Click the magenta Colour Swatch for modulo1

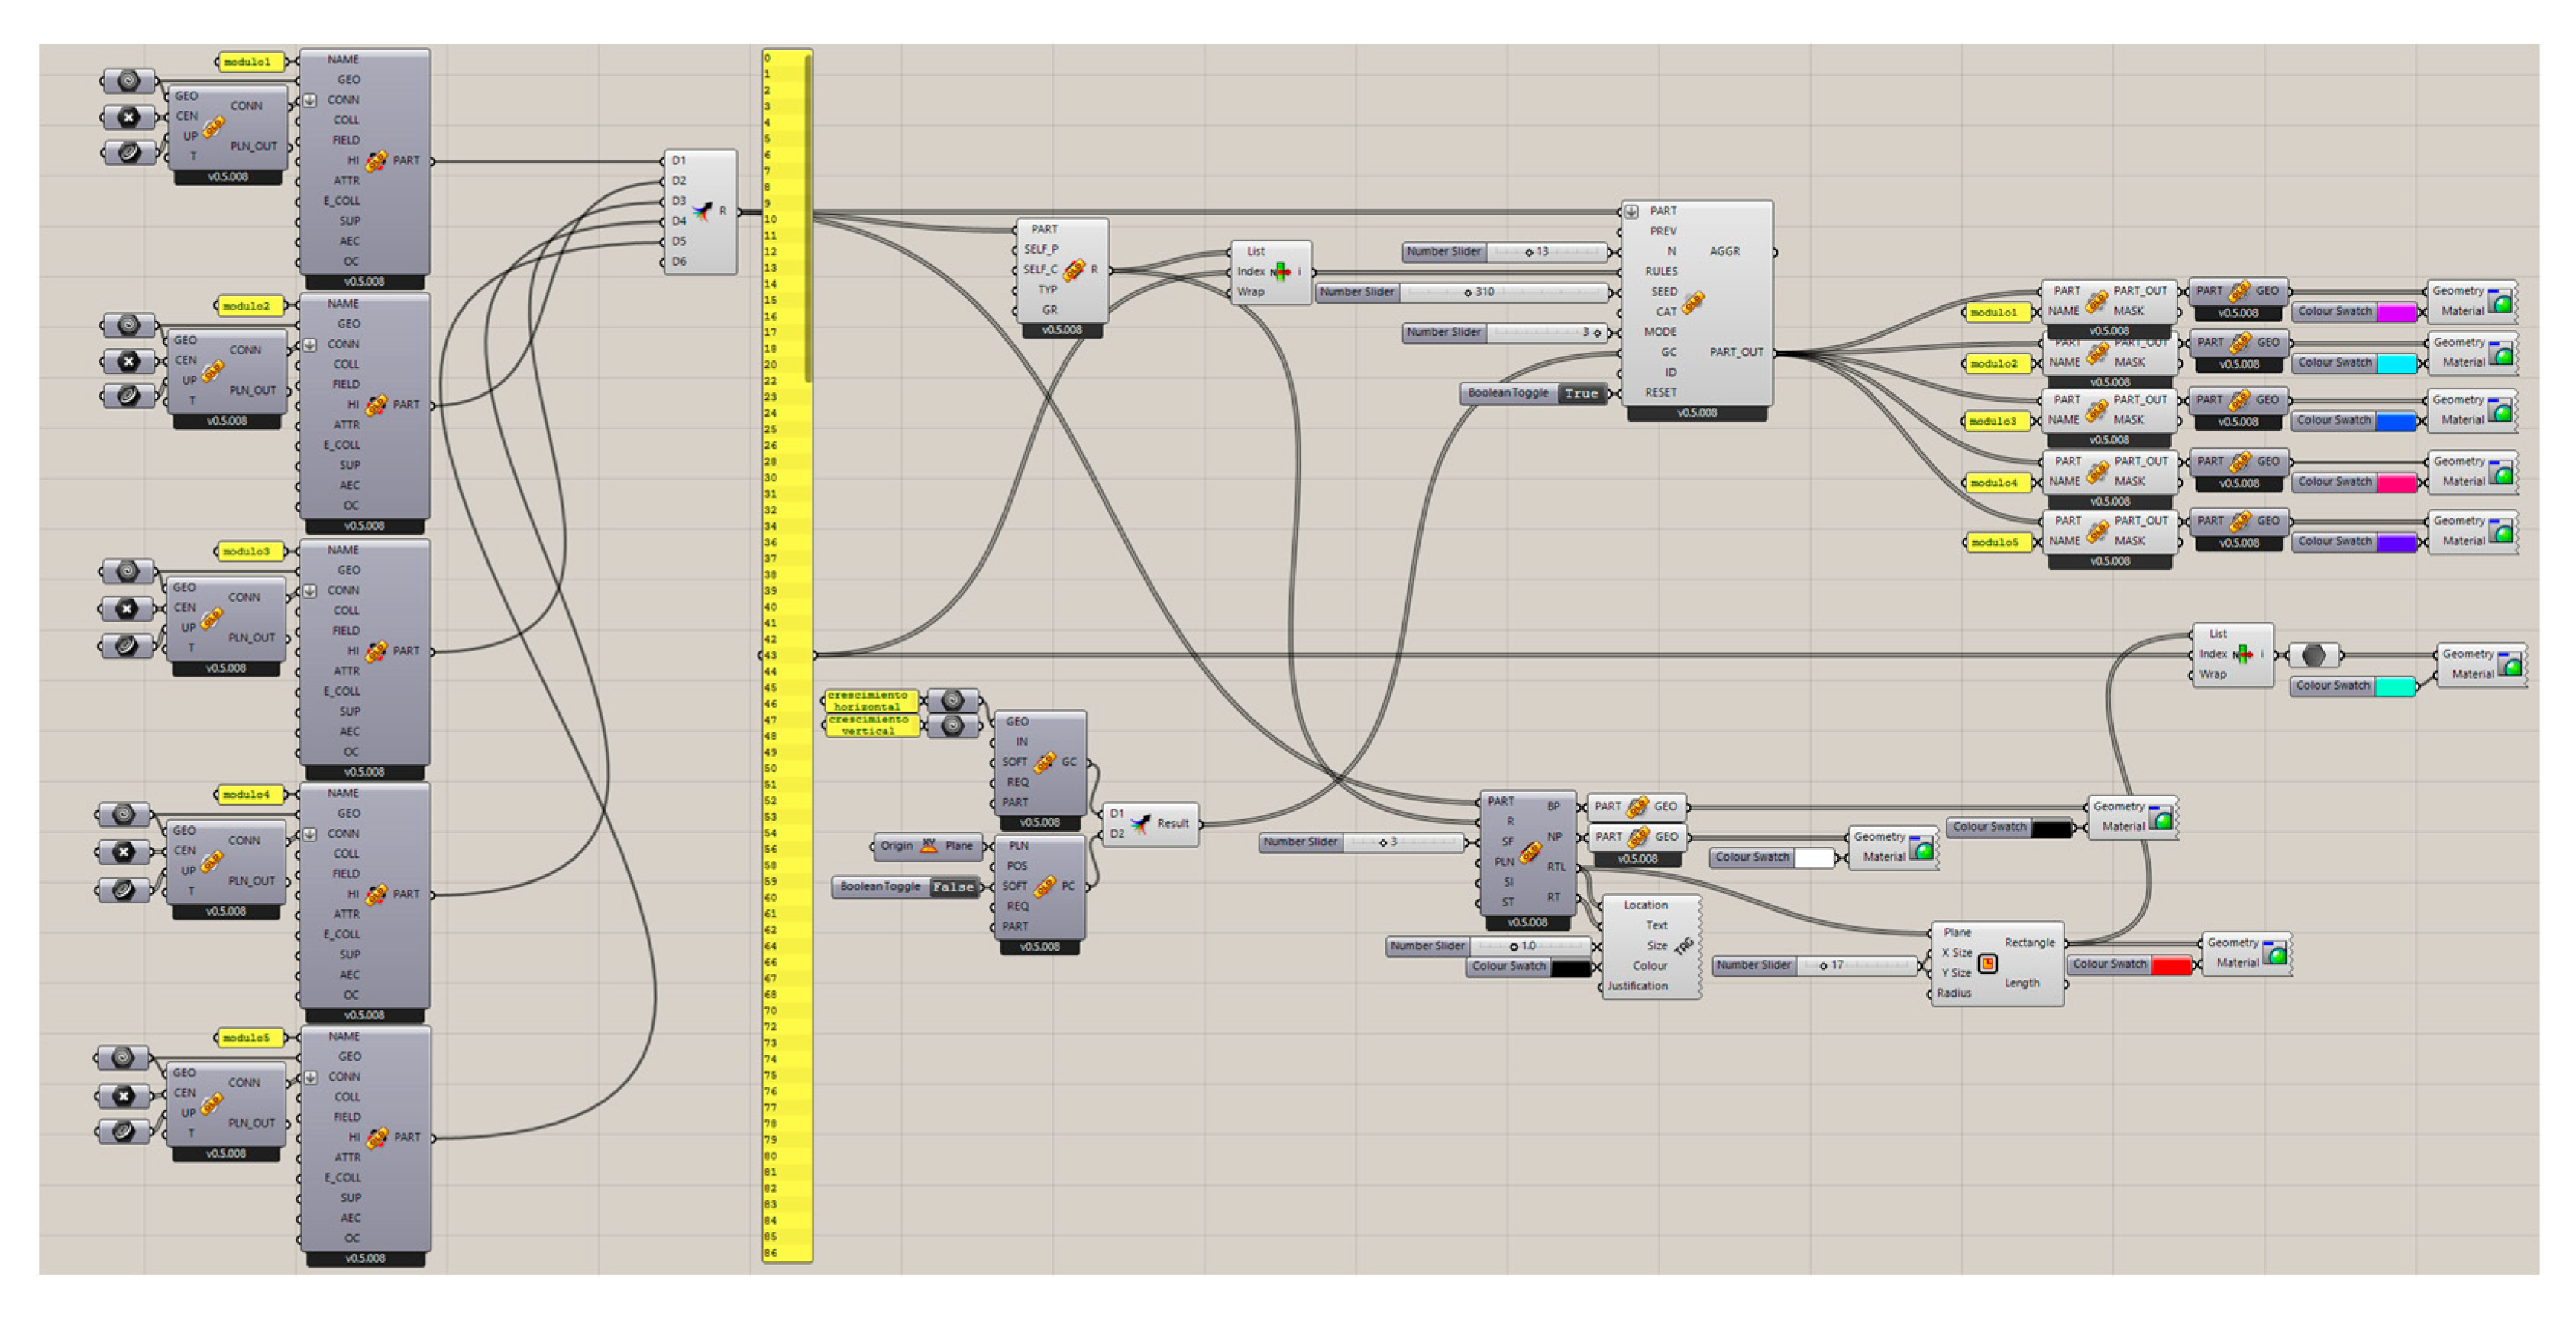2397,312
